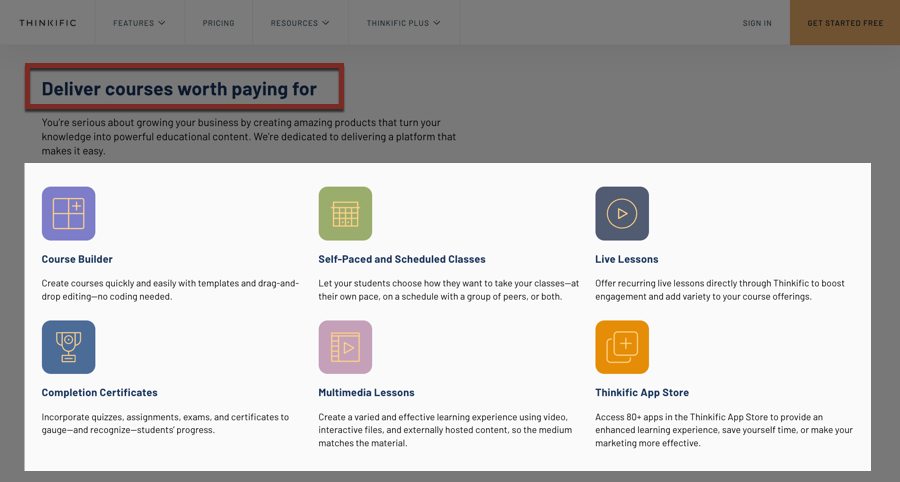Open the Self-Paced and Scheduled Classes heading
The height and width of the screenshot is (482, 900).
click(402, 259)
